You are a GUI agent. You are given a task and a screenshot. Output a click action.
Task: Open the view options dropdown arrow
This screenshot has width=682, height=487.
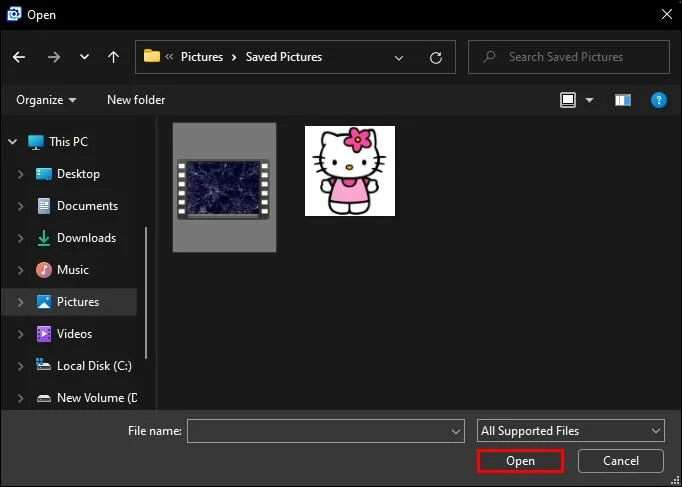[x=589, y=100]
